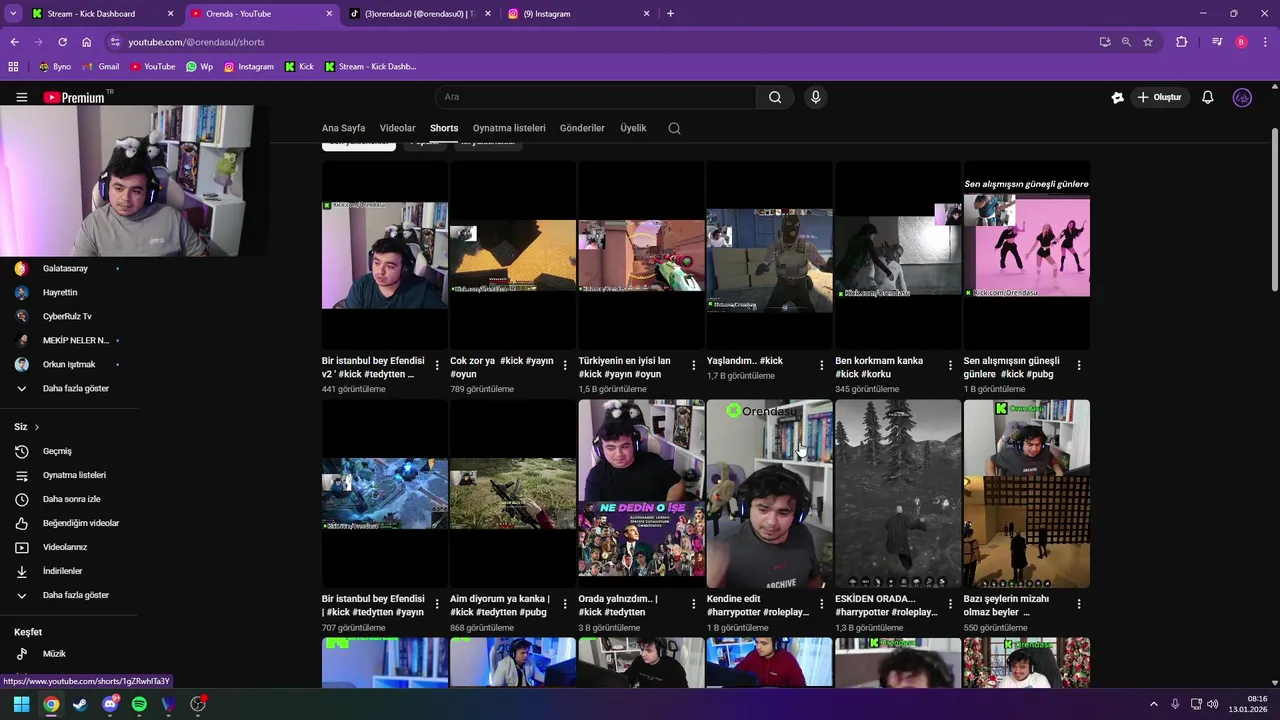1280x720 pixels.
Task: Switch to the Instagram browser tab
Action: point(579,14)
